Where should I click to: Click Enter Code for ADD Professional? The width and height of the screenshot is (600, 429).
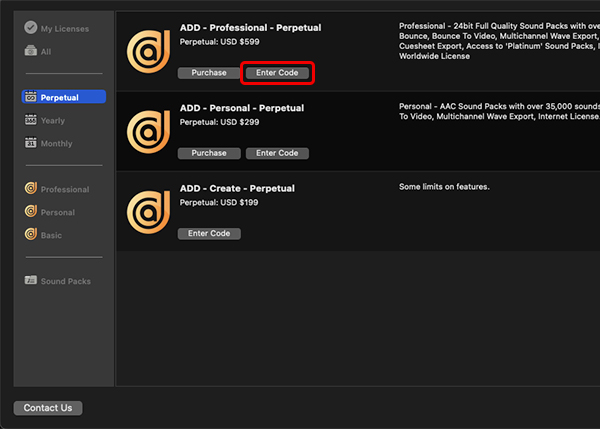(x=277, y=73)
